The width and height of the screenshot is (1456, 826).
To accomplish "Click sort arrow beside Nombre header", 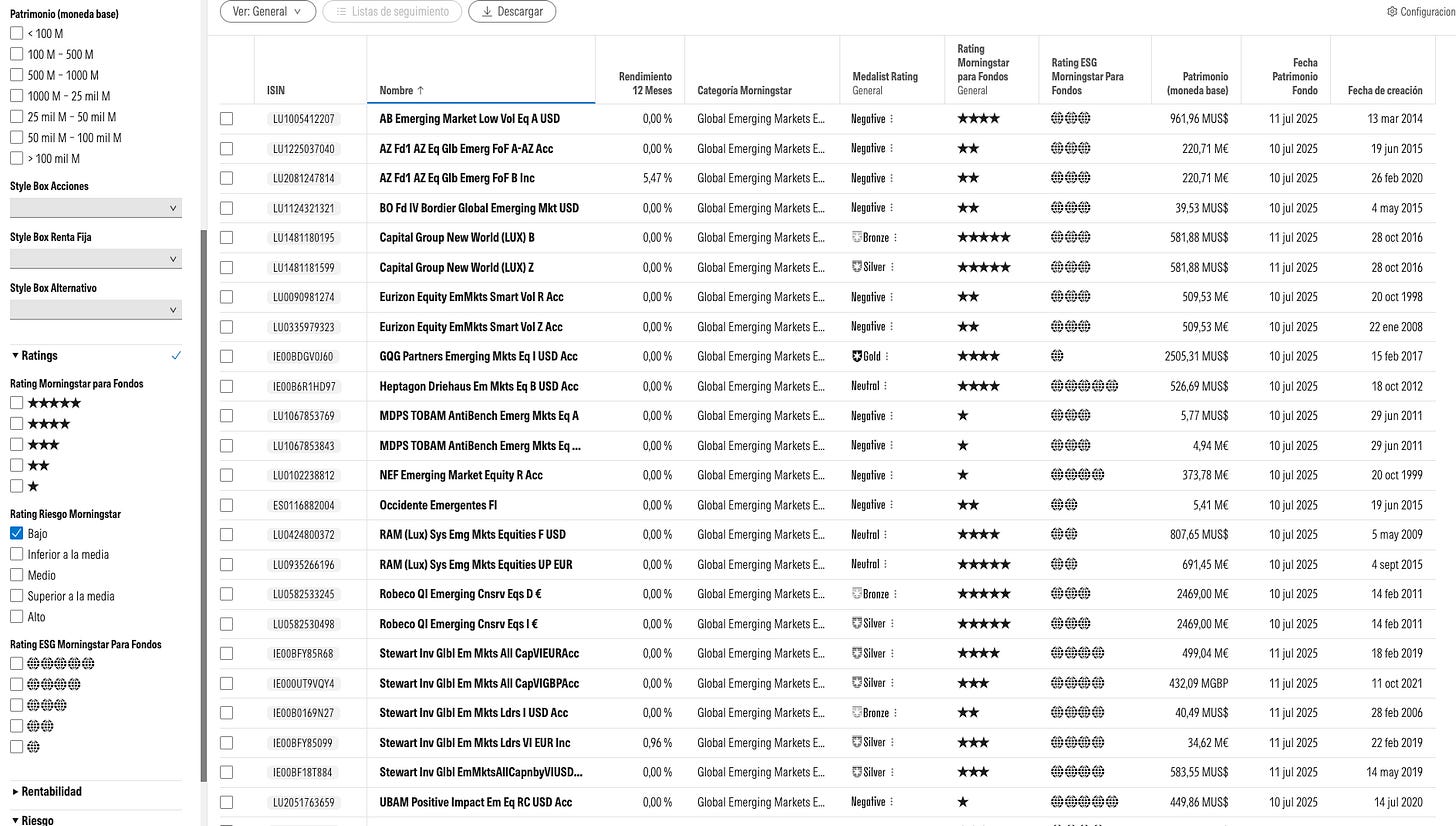I will tap(420, 91).
